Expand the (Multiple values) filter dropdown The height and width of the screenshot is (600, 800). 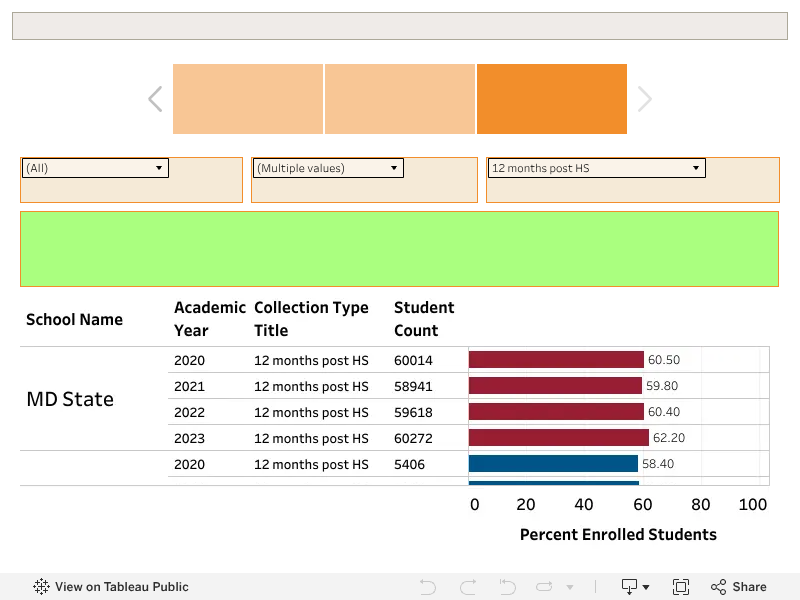click(x=328, y=168)
